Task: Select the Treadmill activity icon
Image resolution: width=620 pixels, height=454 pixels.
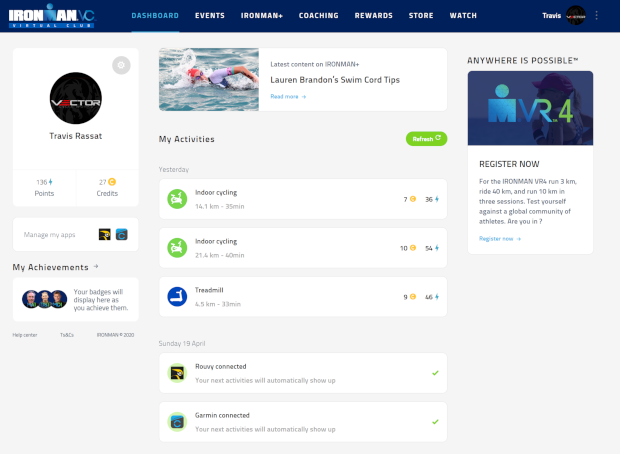Action: click(x=176, y=296)
